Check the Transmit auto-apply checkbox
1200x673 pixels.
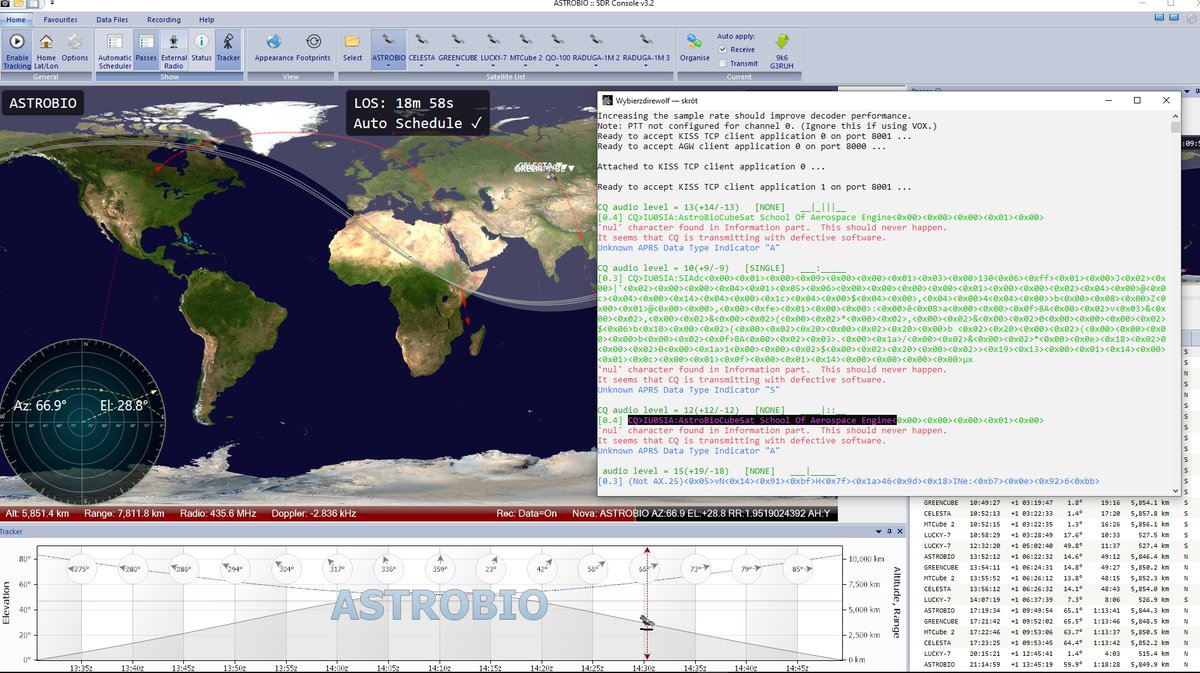point(723,63)
